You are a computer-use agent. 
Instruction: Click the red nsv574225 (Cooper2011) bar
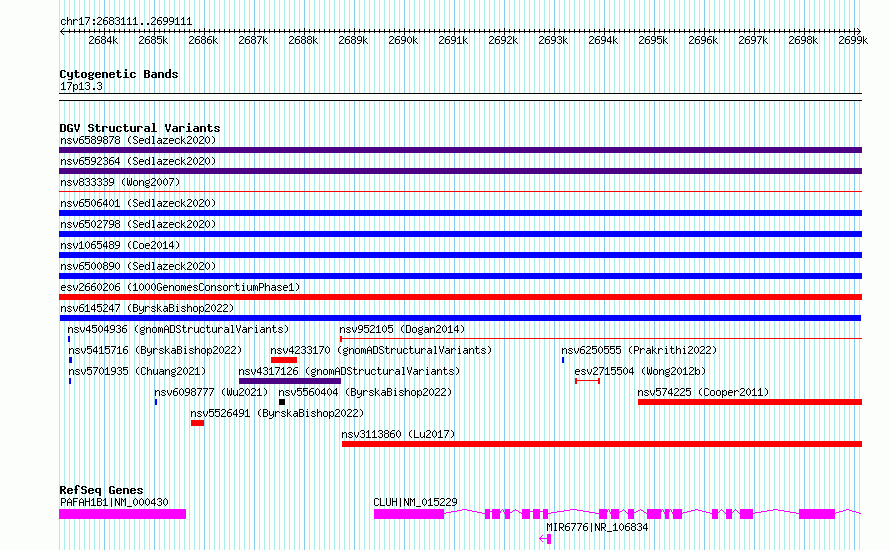[x=750, y=402]
